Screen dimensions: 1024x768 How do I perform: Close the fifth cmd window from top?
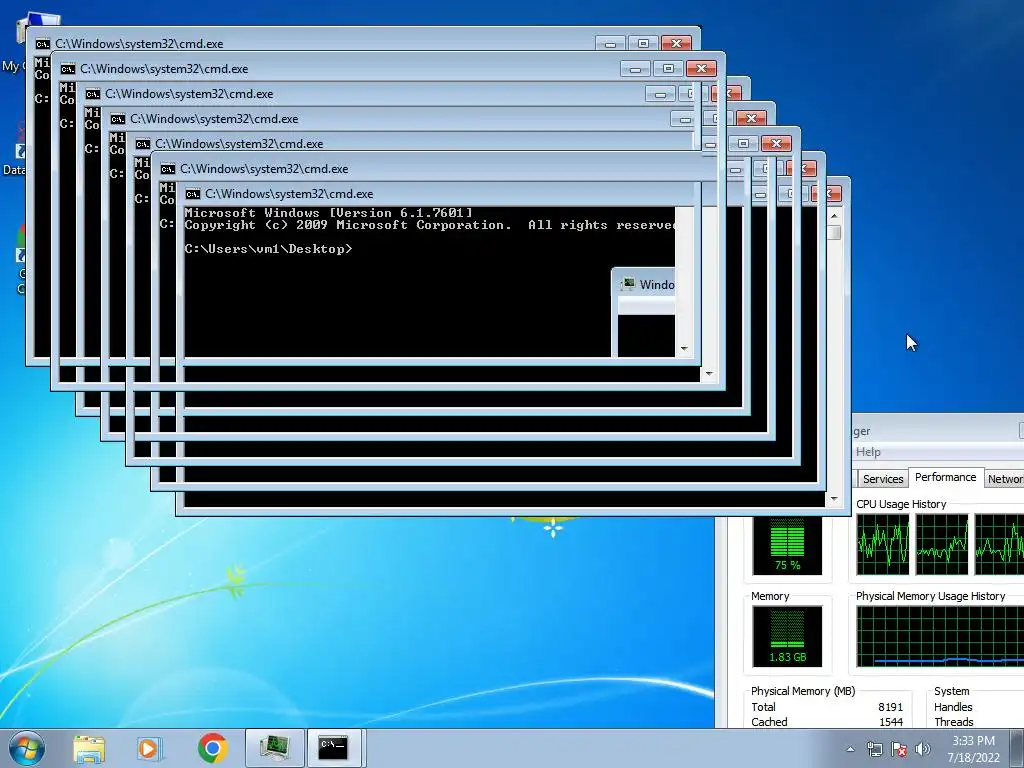776,144
